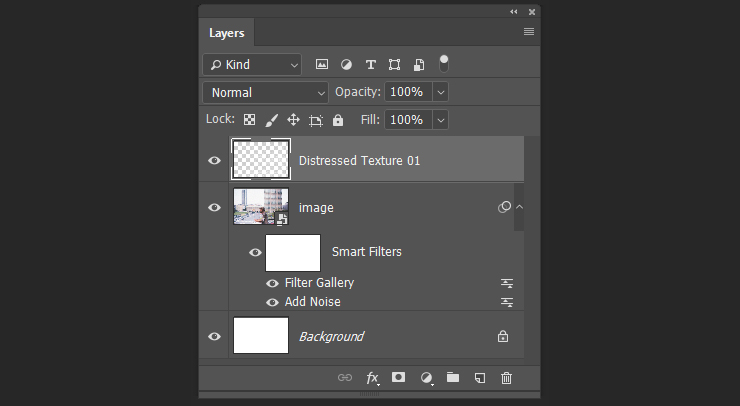Open the Kind filter dropdown
Viewport: 740px width, 406px height.
[252, 65]
